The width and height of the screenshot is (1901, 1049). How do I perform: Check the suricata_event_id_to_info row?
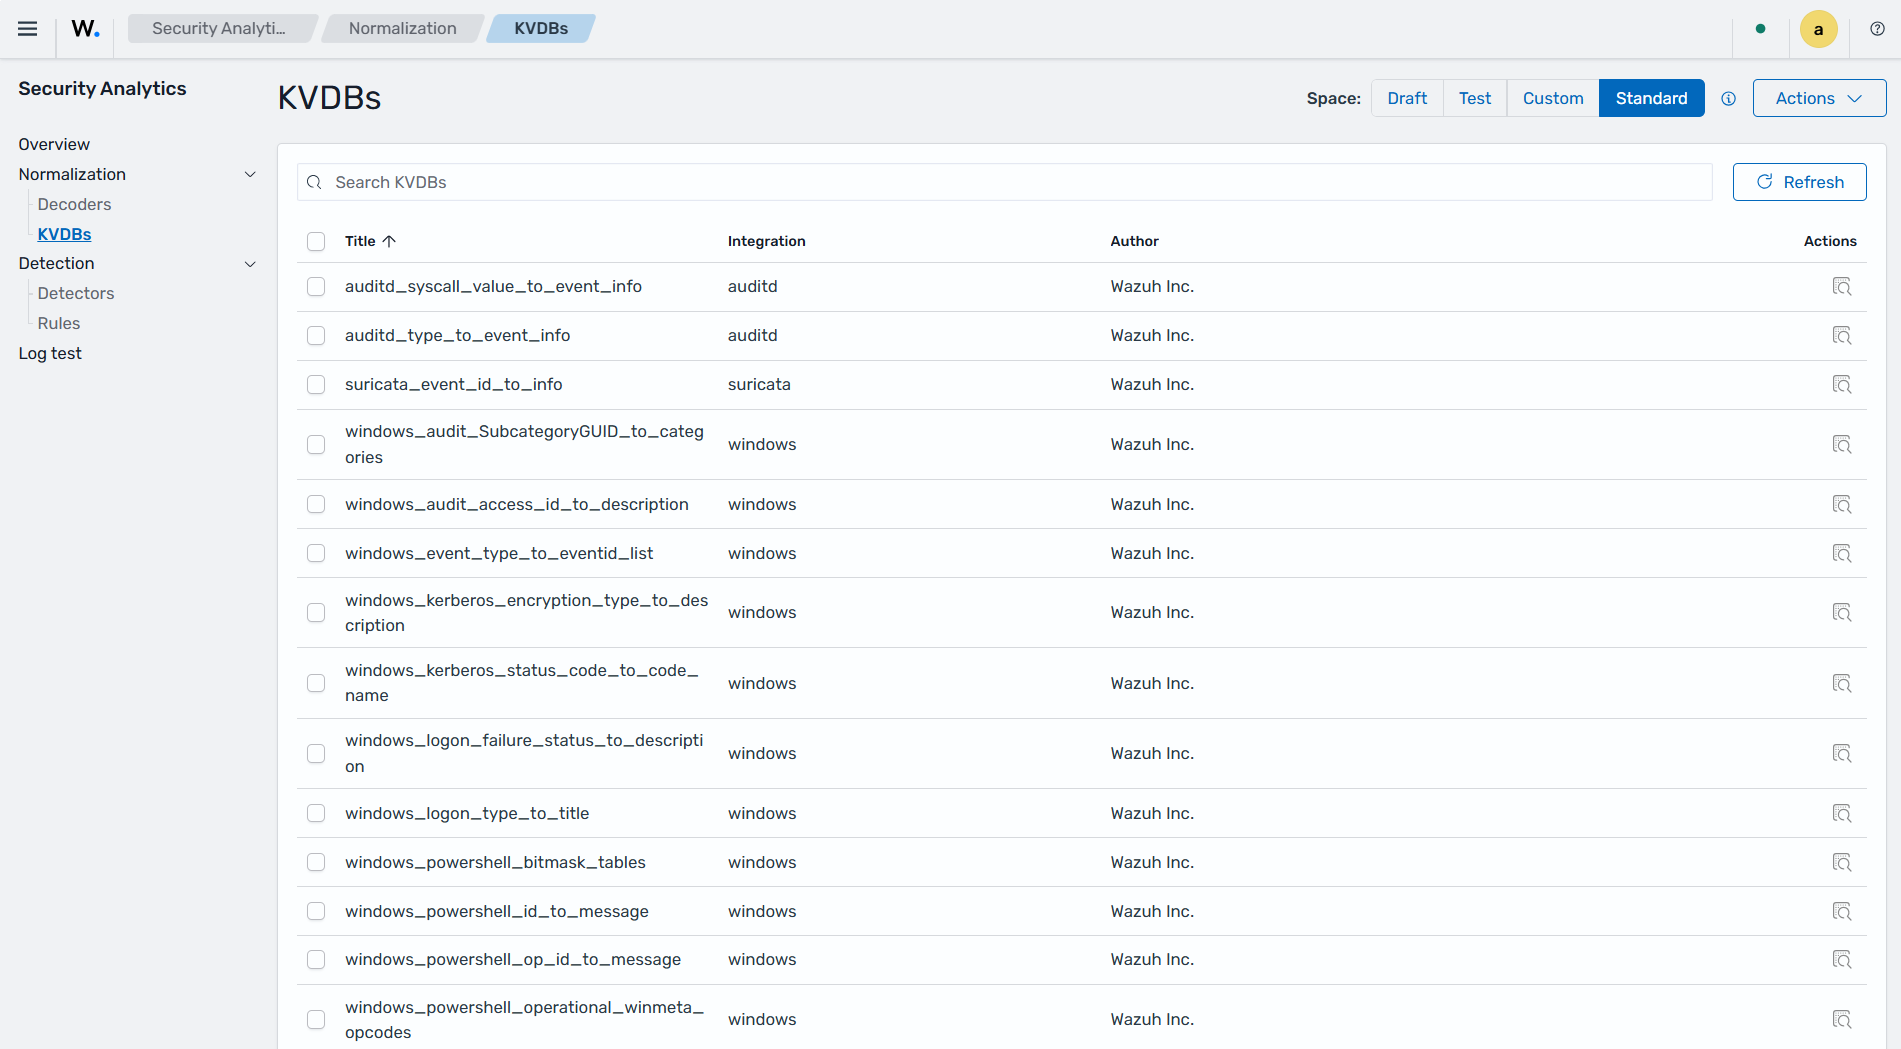[x=316, y=384]
